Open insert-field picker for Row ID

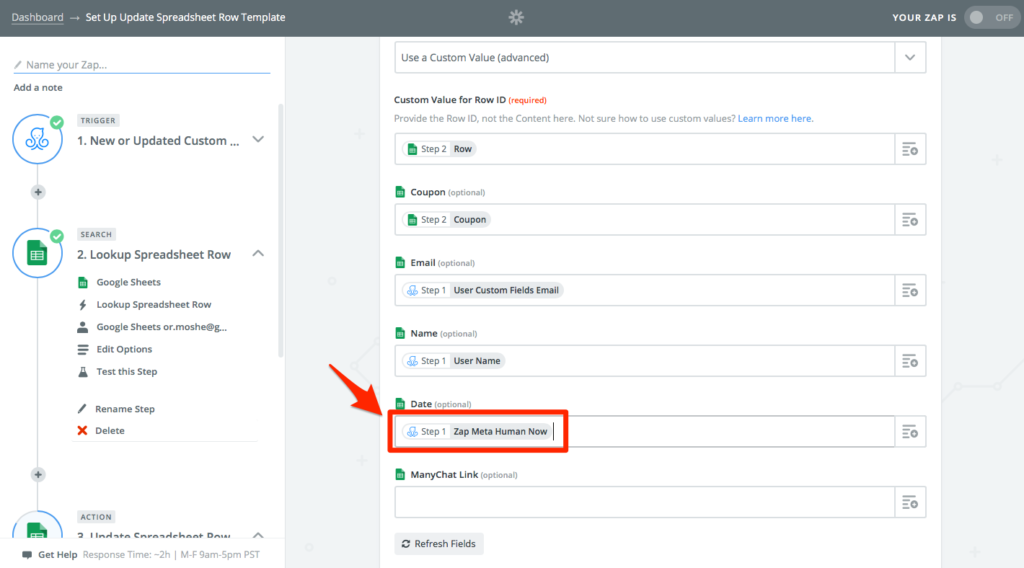pyautogui.click(x=910, y=150)
